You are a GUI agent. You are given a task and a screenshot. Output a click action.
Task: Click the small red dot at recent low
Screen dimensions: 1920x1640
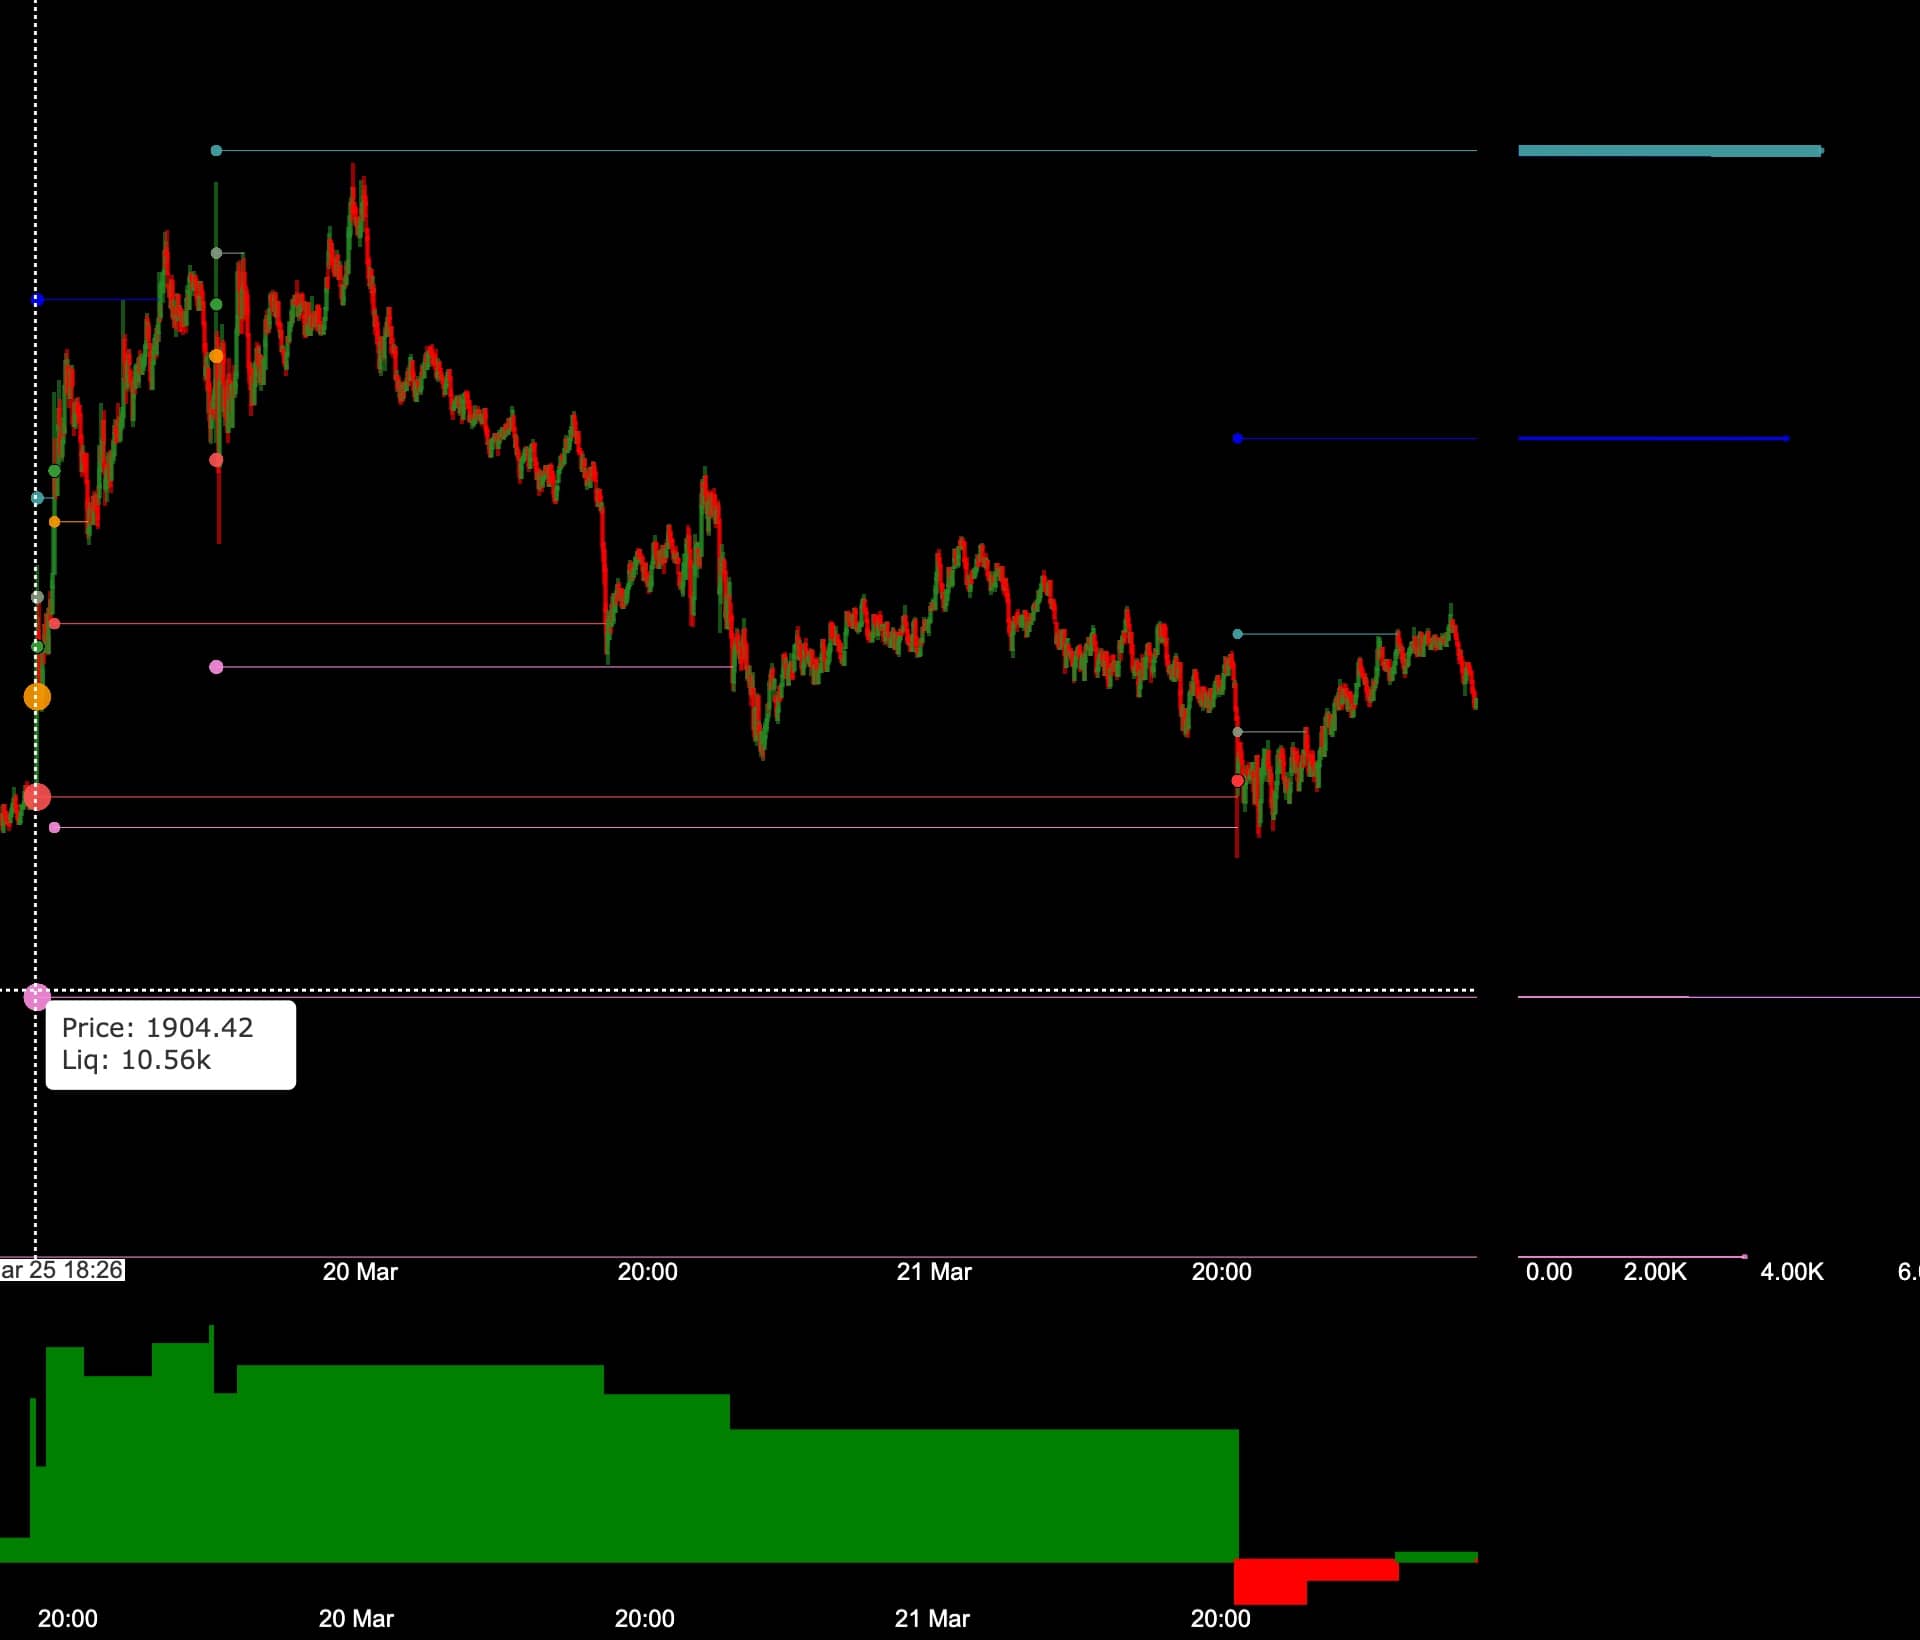1237,781
